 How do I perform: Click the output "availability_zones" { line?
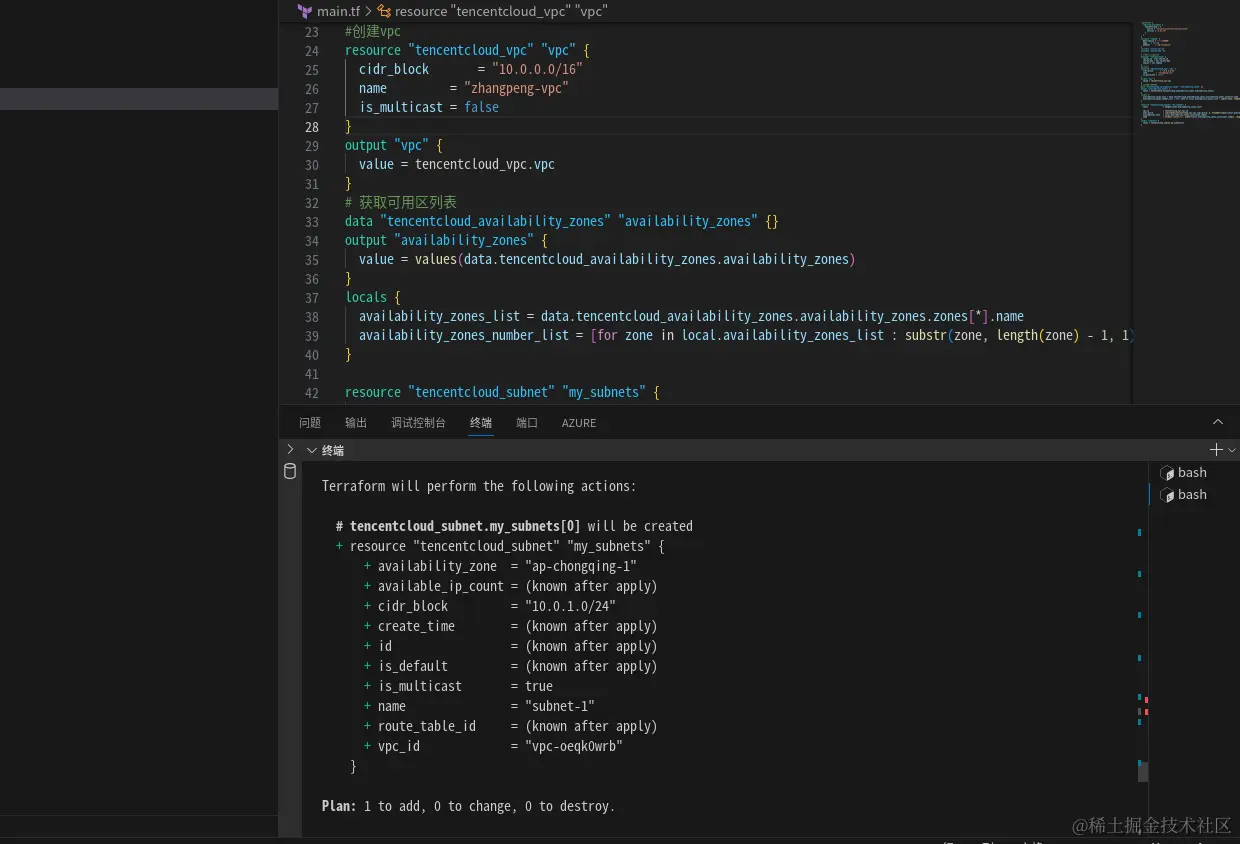point(447,241)
